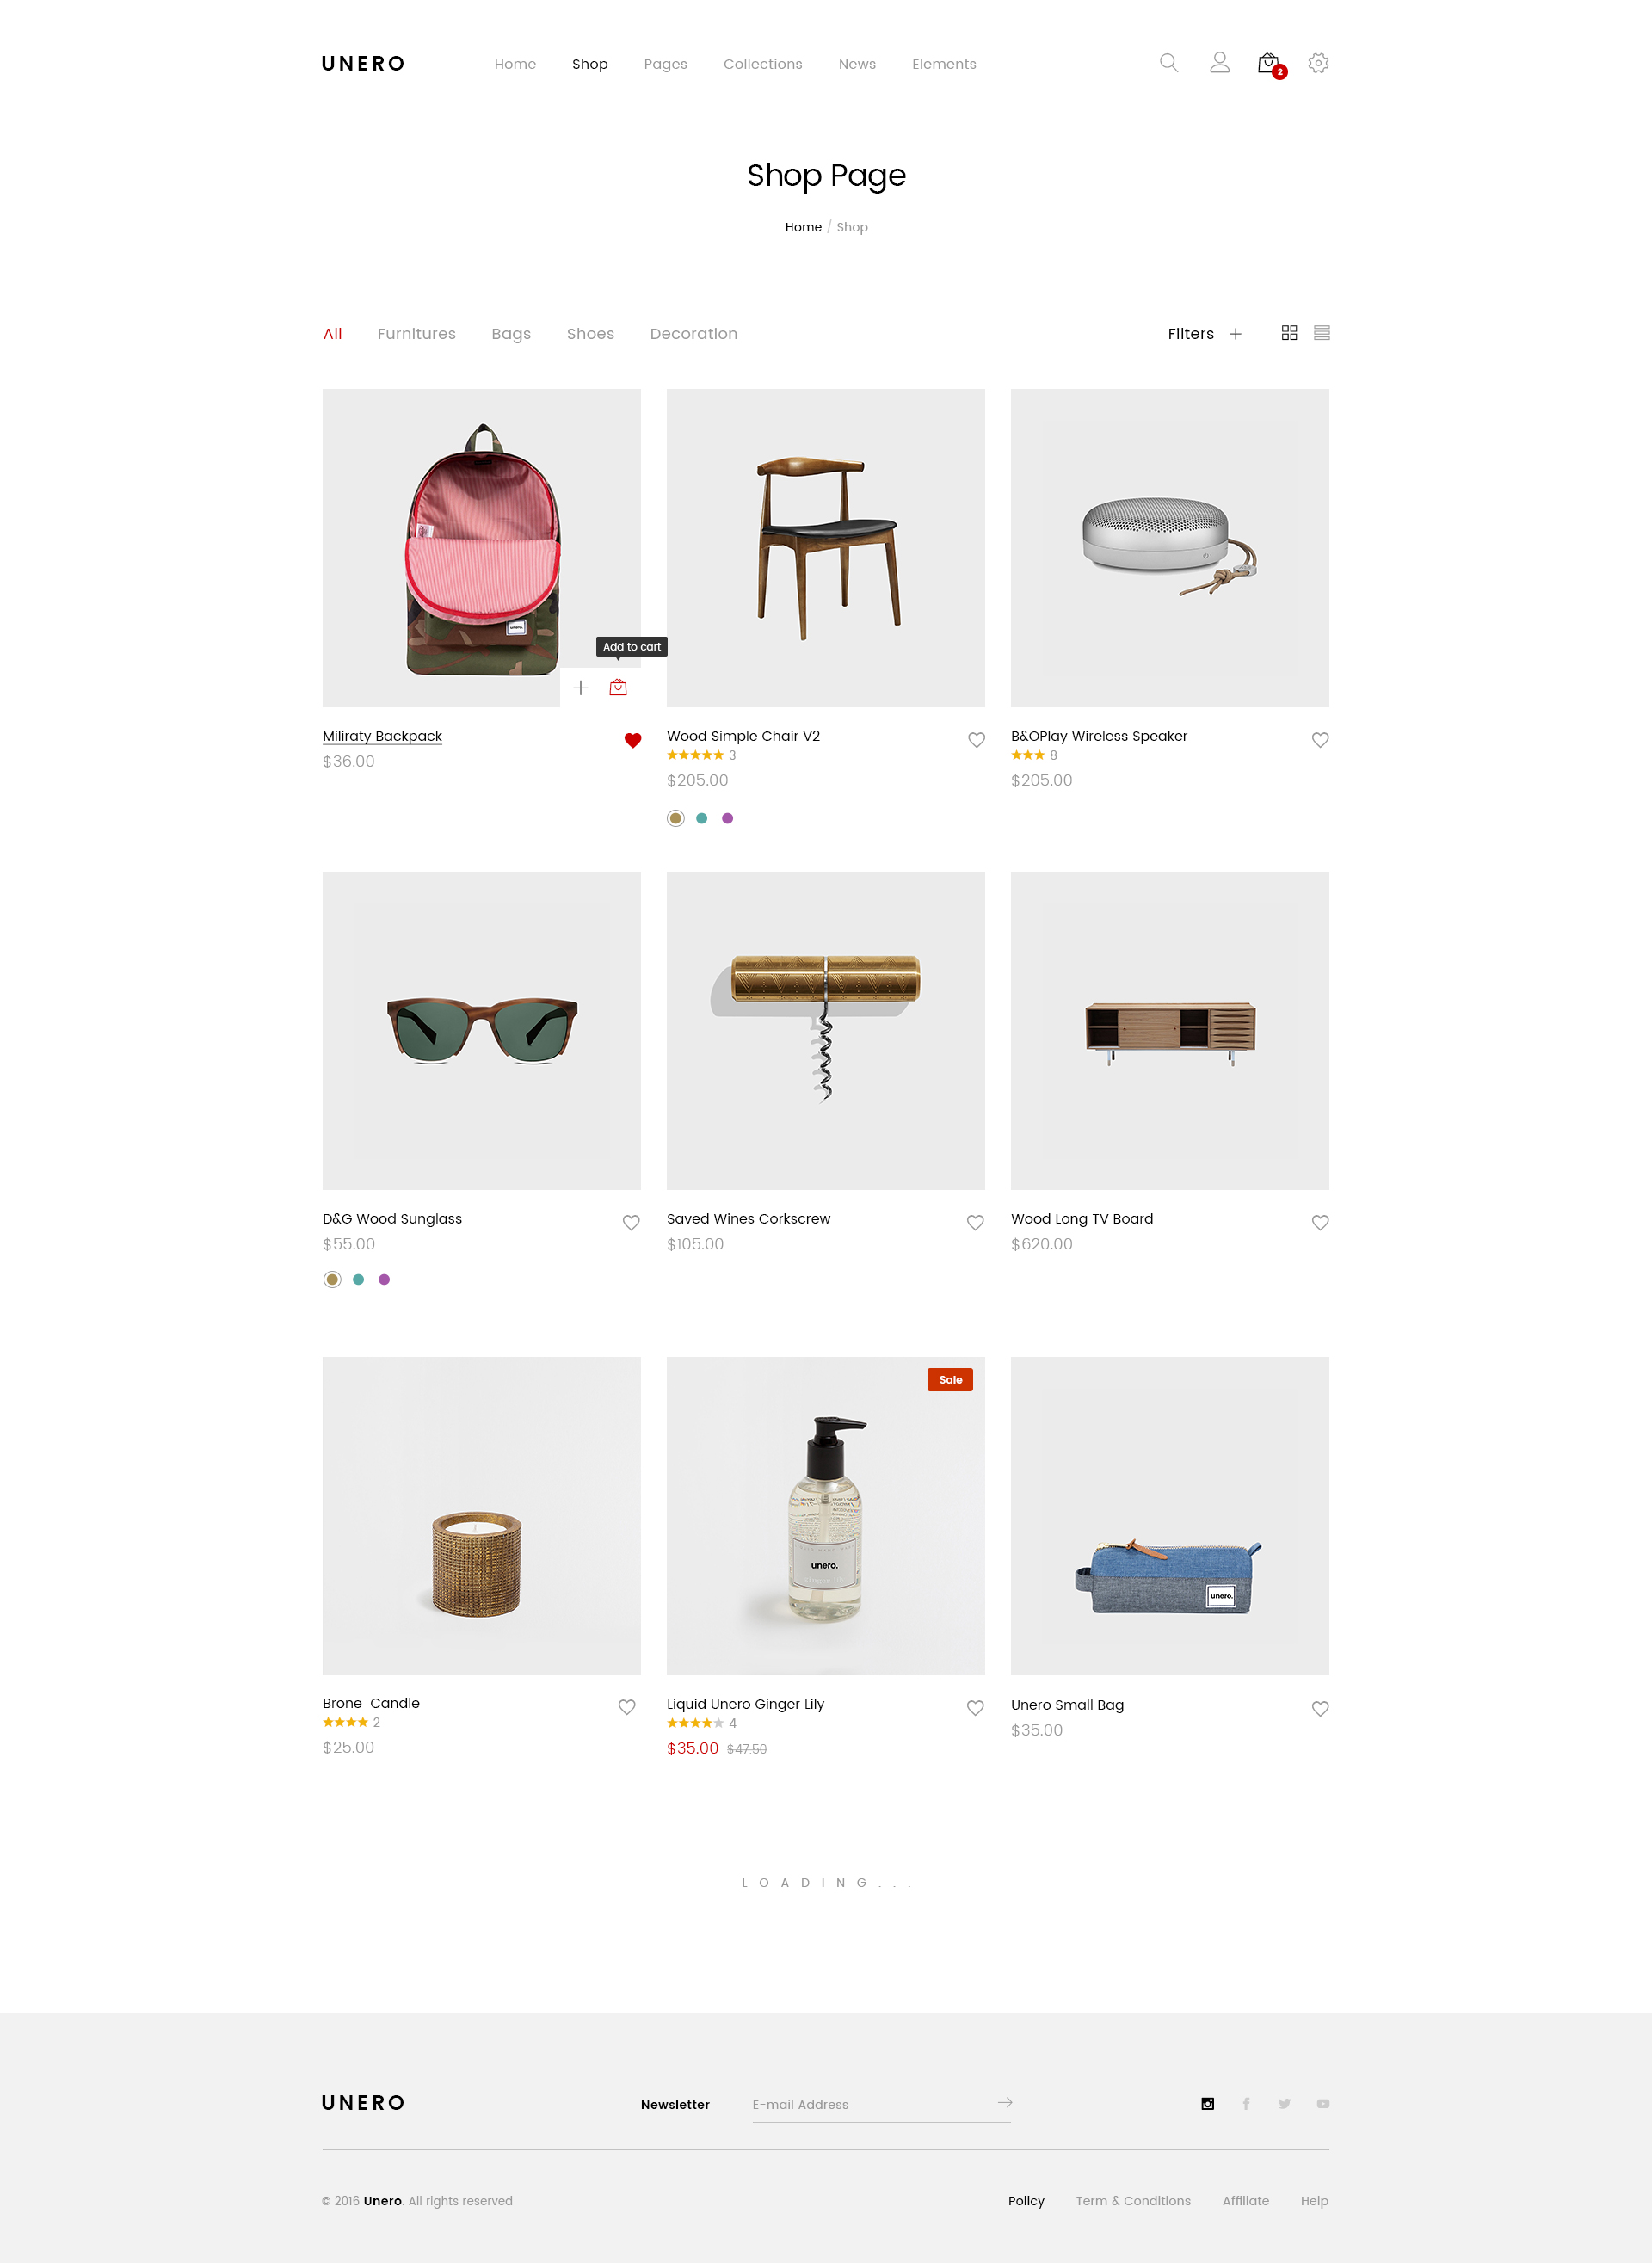Unfavorite the Miliraty Backpack red heart
1652x2263 pixels.
pyautogui.click(x=632, y=740)
